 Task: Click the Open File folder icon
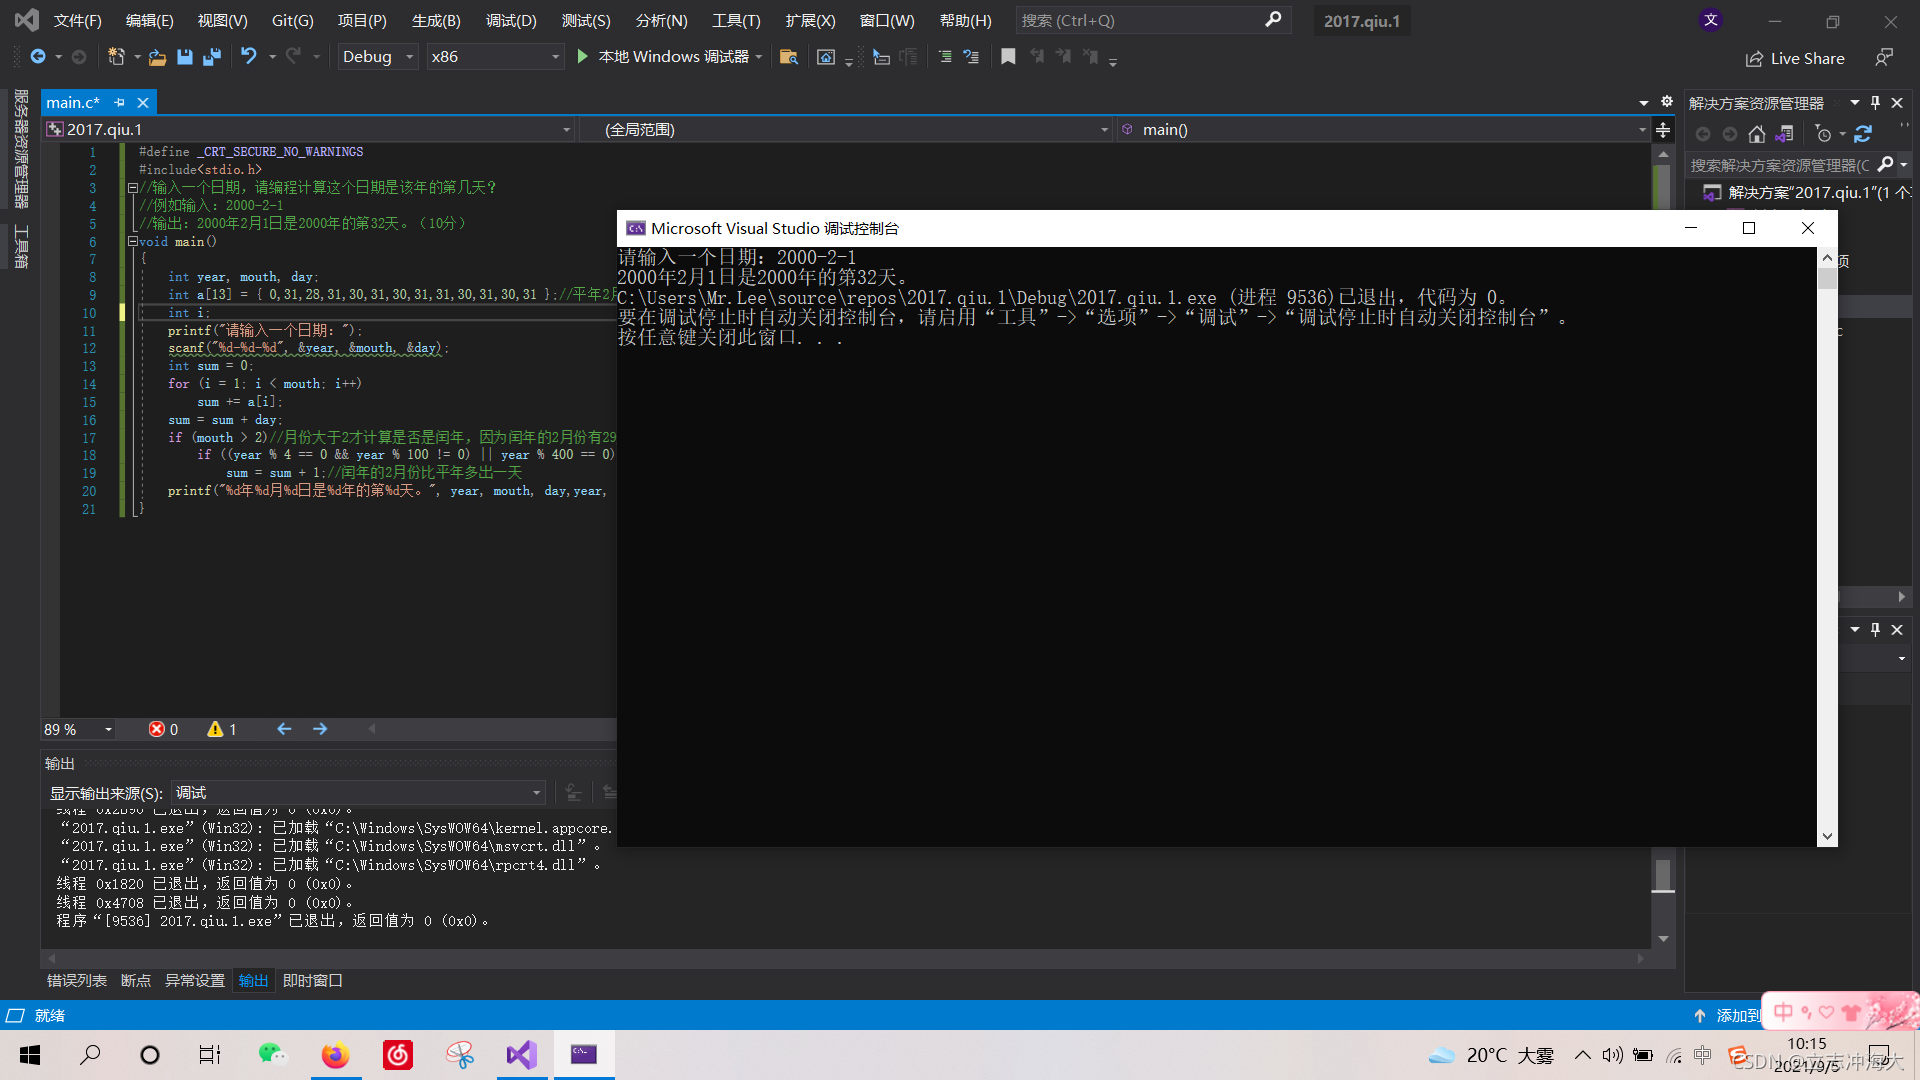157,57
